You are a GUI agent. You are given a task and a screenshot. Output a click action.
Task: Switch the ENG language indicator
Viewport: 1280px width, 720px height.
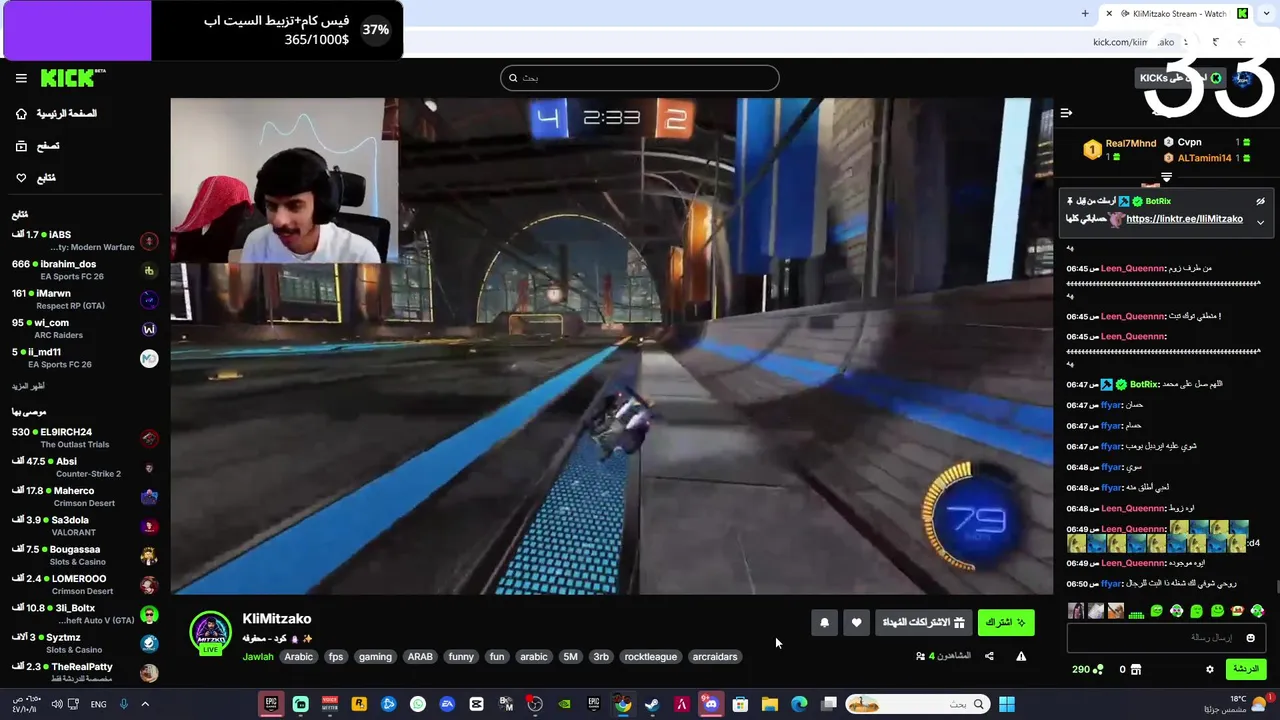(98, 704)
